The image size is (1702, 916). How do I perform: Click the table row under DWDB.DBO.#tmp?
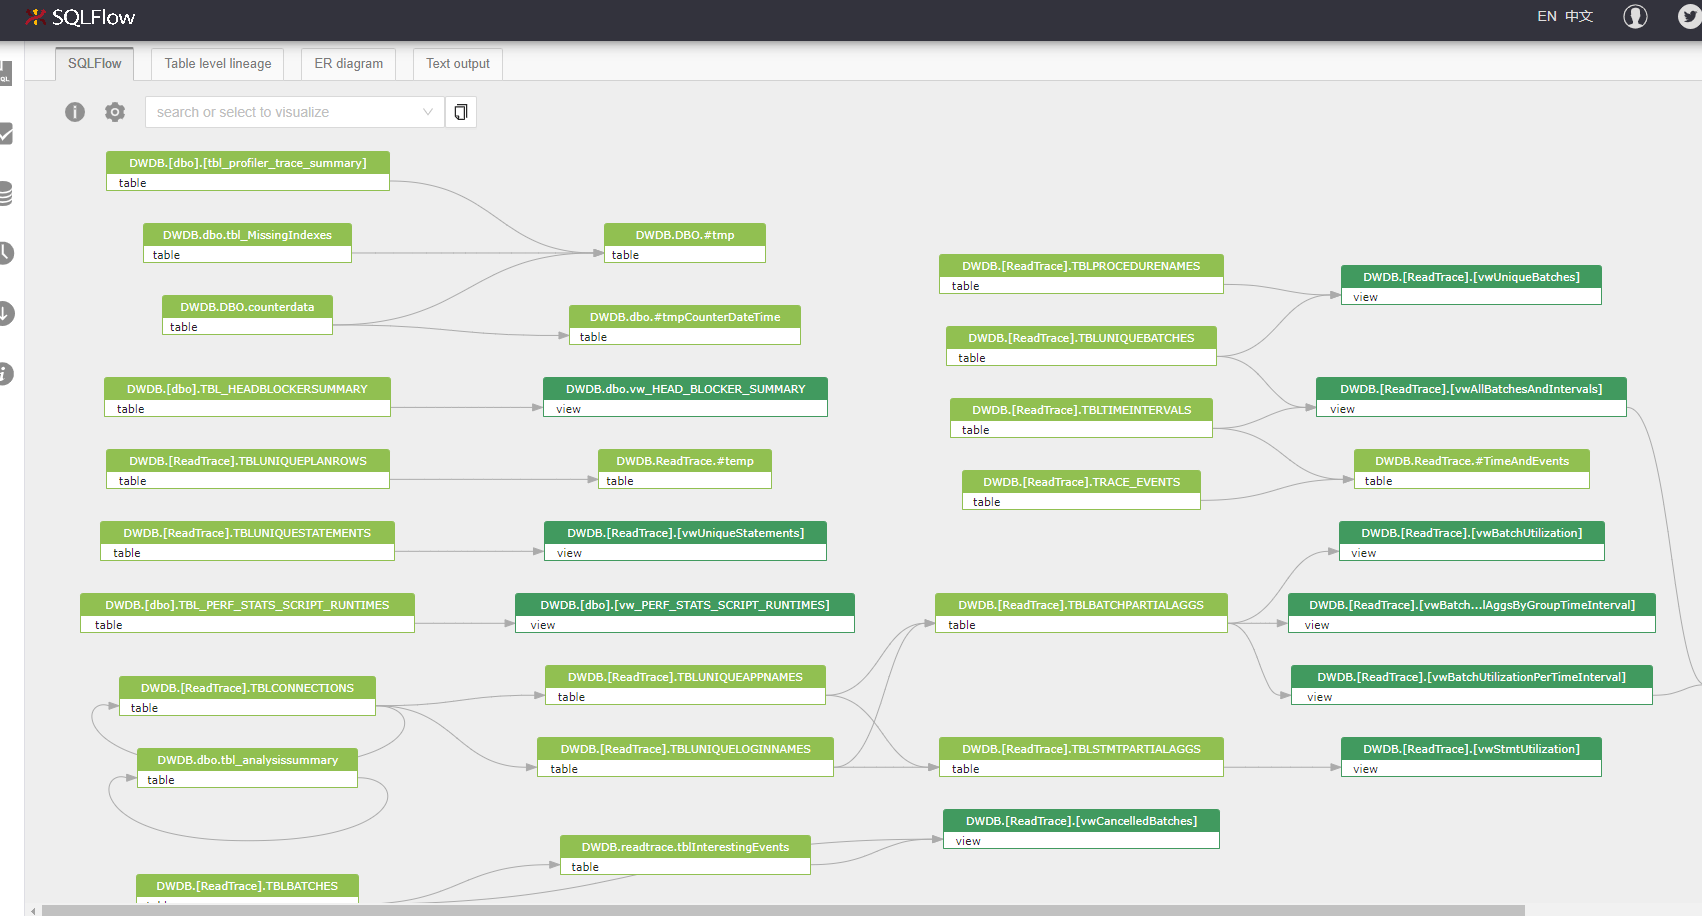[685, 255]
